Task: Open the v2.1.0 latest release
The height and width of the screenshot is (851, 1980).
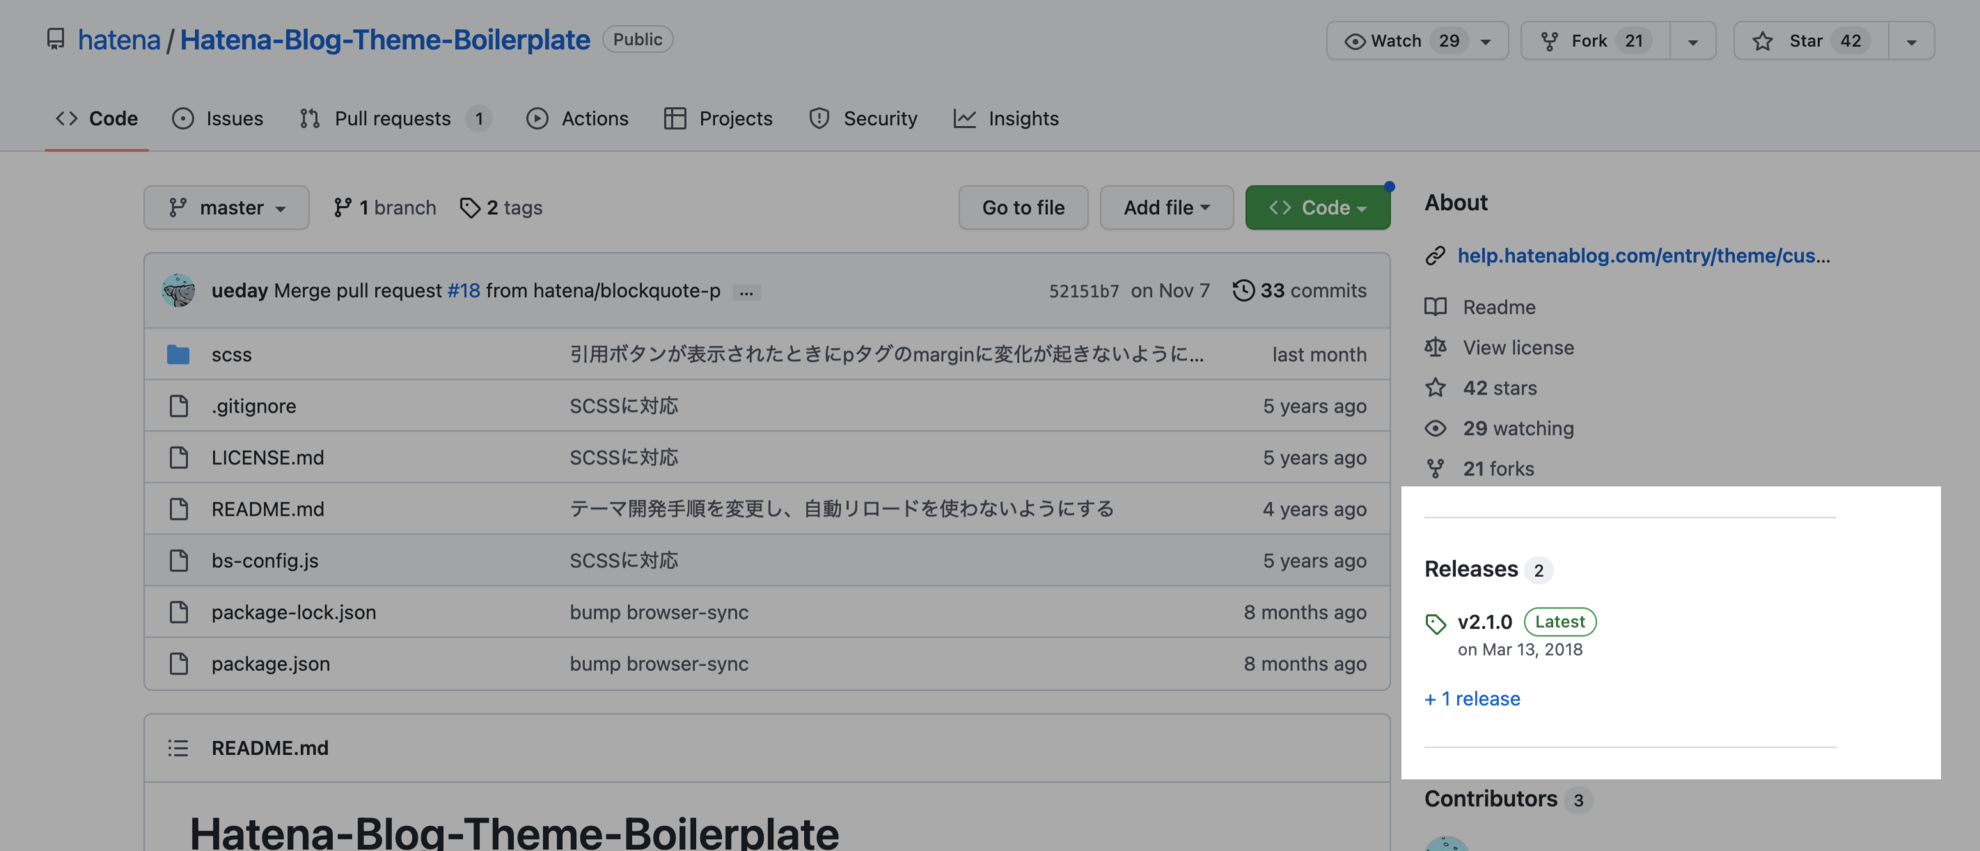Action: coord(1485,621)
